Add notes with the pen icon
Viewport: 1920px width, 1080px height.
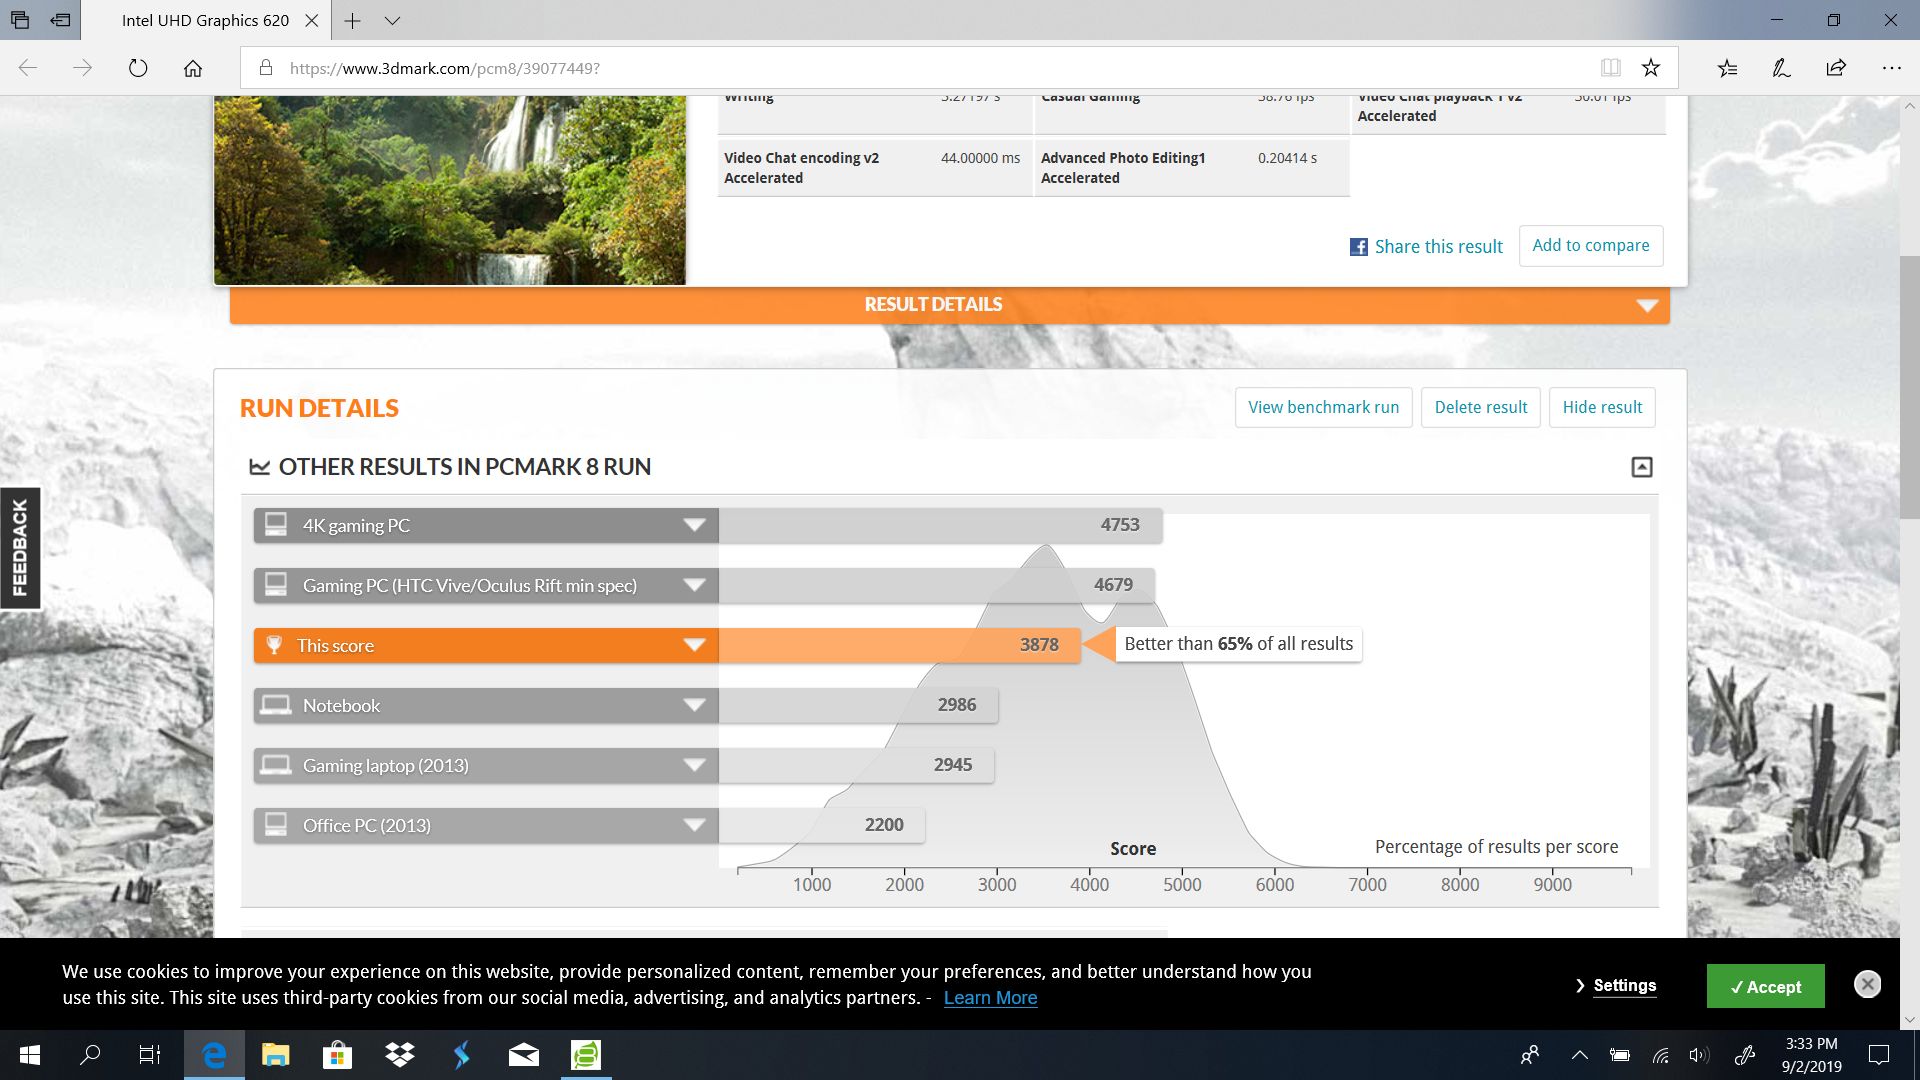click(x=1781, y=68)
